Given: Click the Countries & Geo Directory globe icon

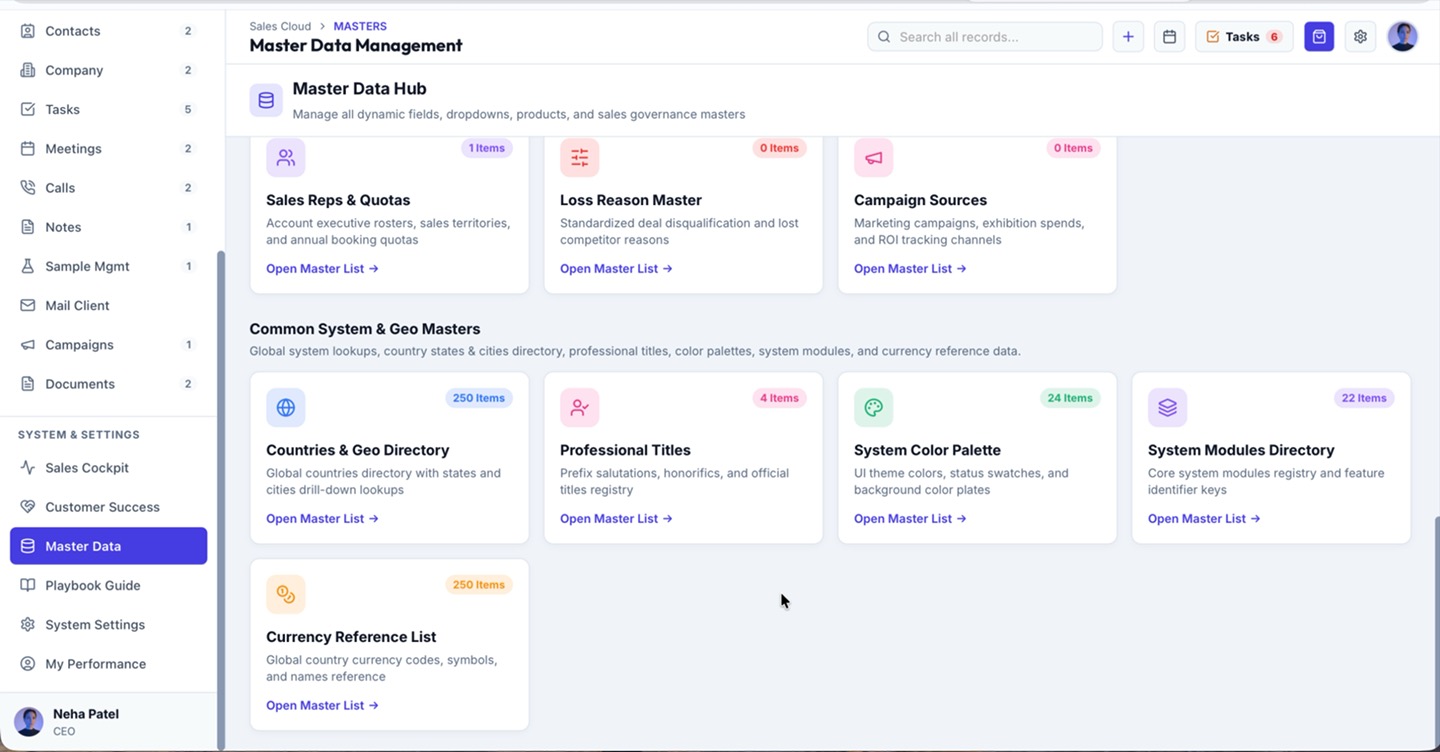Looking at the screenshot, I should 286,408.
